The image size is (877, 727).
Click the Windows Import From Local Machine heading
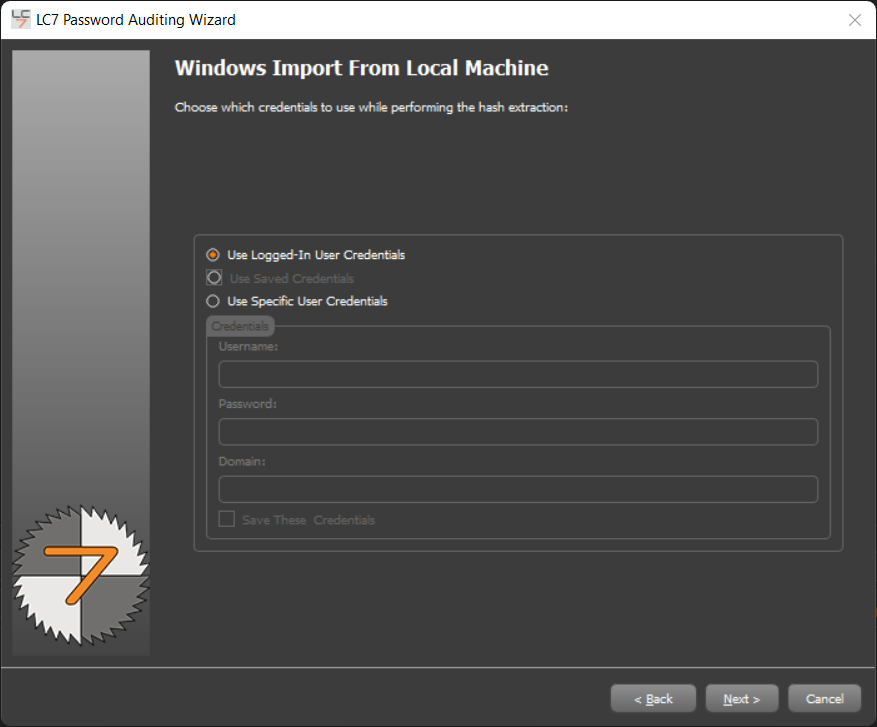361,68
